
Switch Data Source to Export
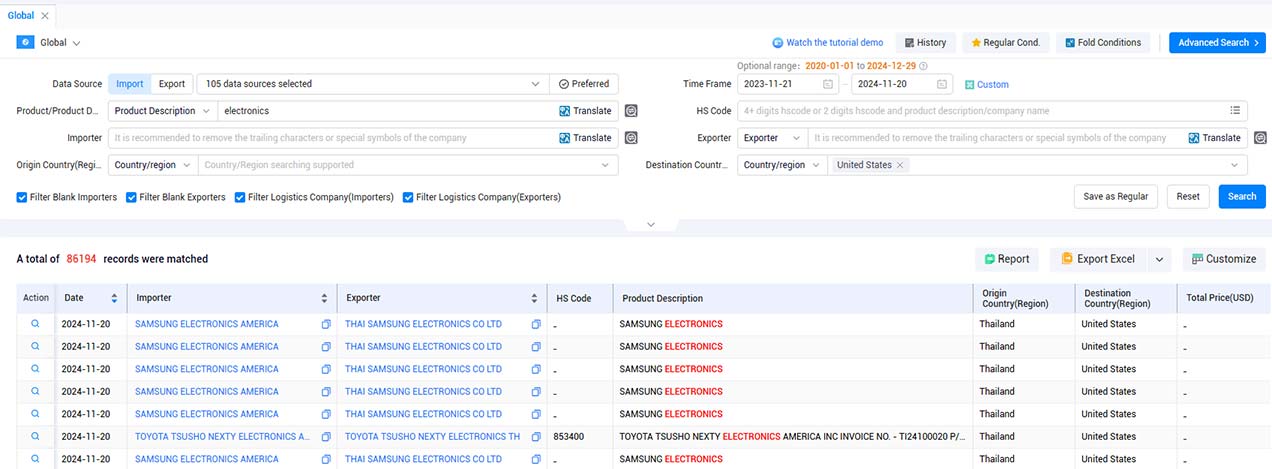[171, 84]
